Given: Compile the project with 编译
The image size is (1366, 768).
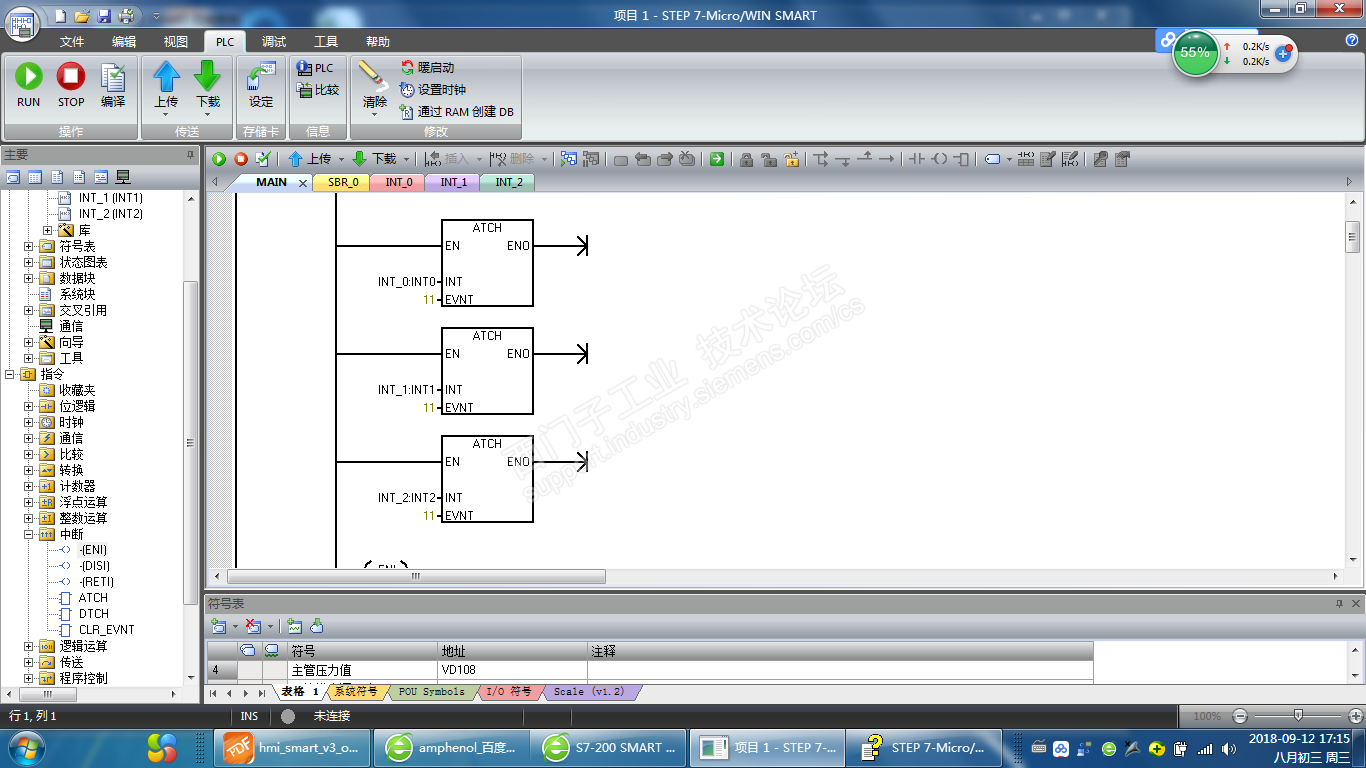Looking at the screenshot, I should click(113, 85).
